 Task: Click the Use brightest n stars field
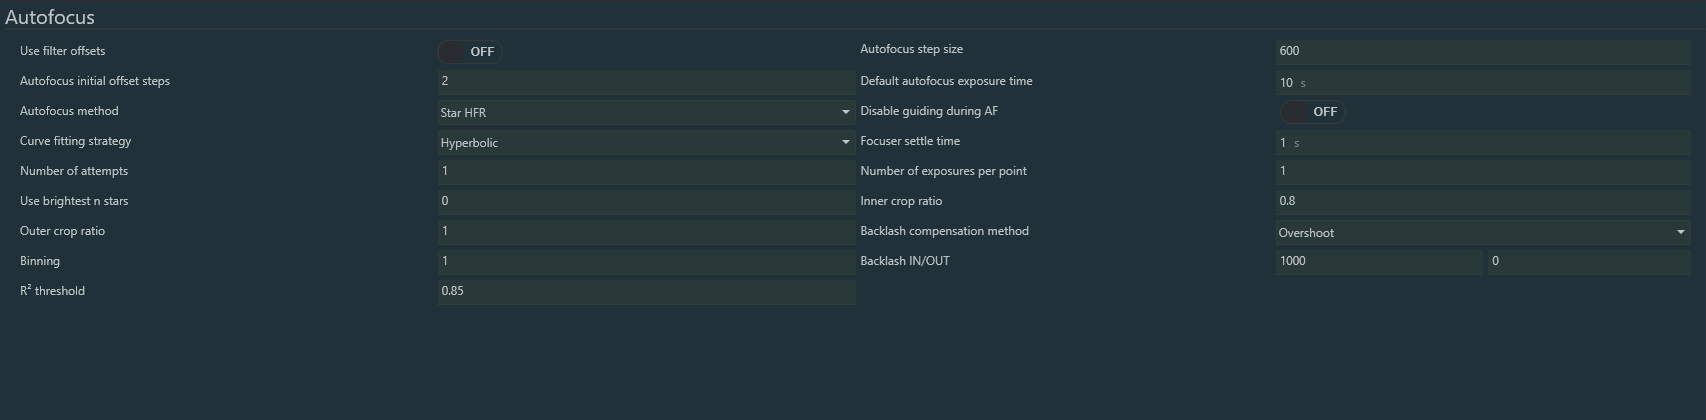click(x=645, y=201)
